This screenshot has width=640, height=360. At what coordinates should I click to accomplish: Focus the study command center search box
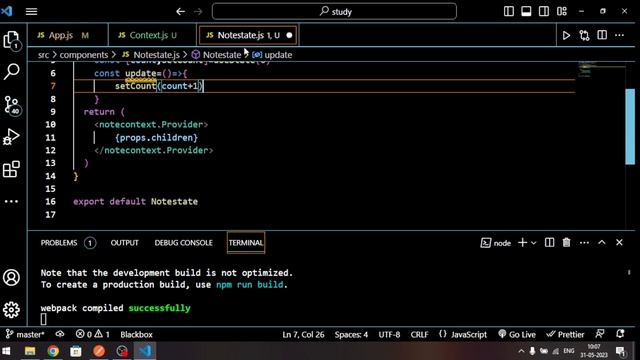coord(334,11)
